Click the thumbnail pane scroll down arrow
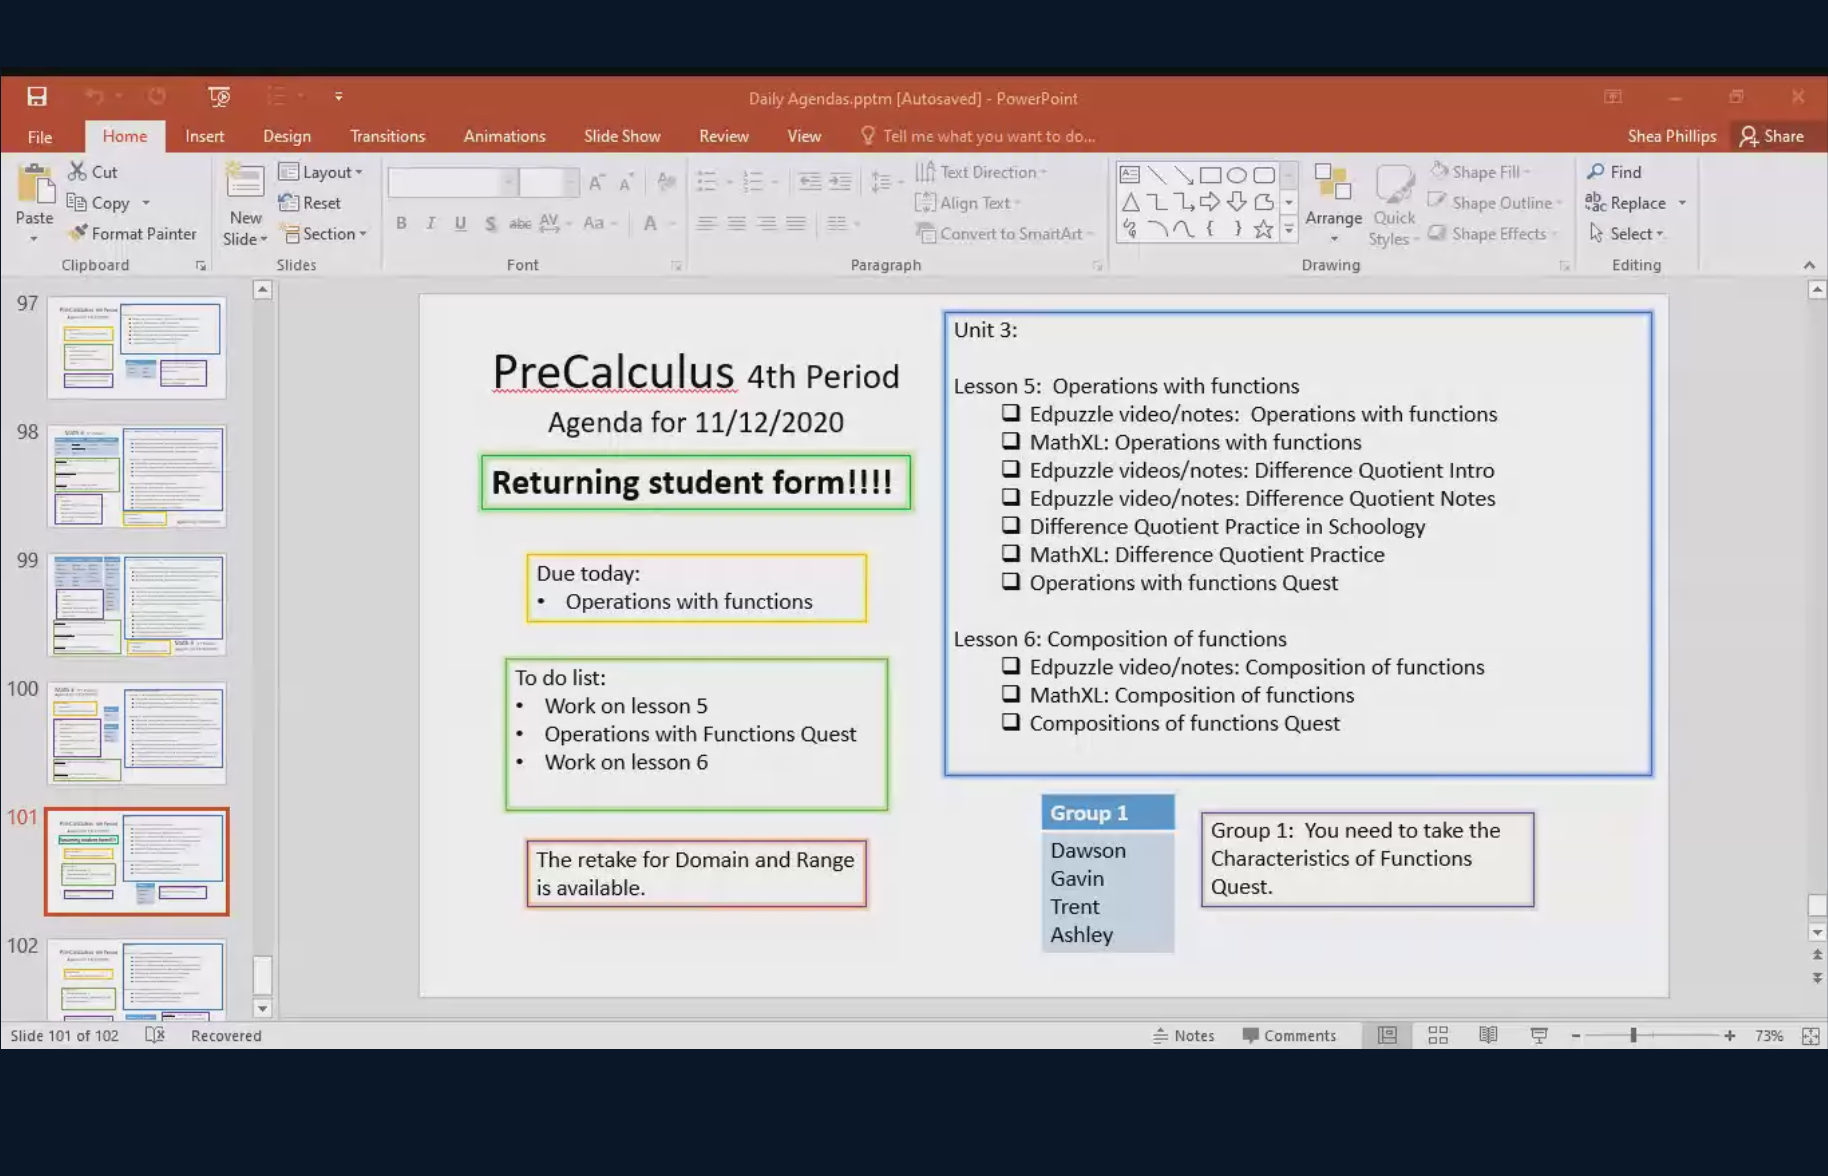The width and height of the screenshot is (1828, 1176). point(262,1008)
